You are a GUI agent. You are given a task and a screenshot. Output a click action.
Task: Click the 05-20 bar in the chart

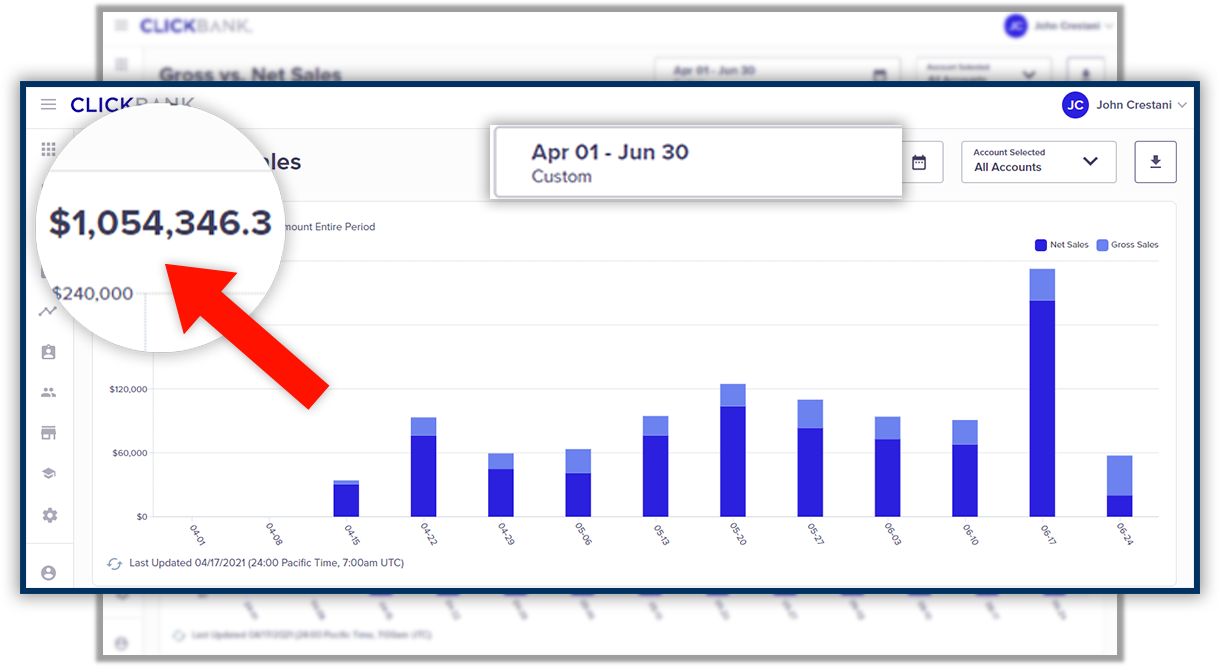coord(733,450)
